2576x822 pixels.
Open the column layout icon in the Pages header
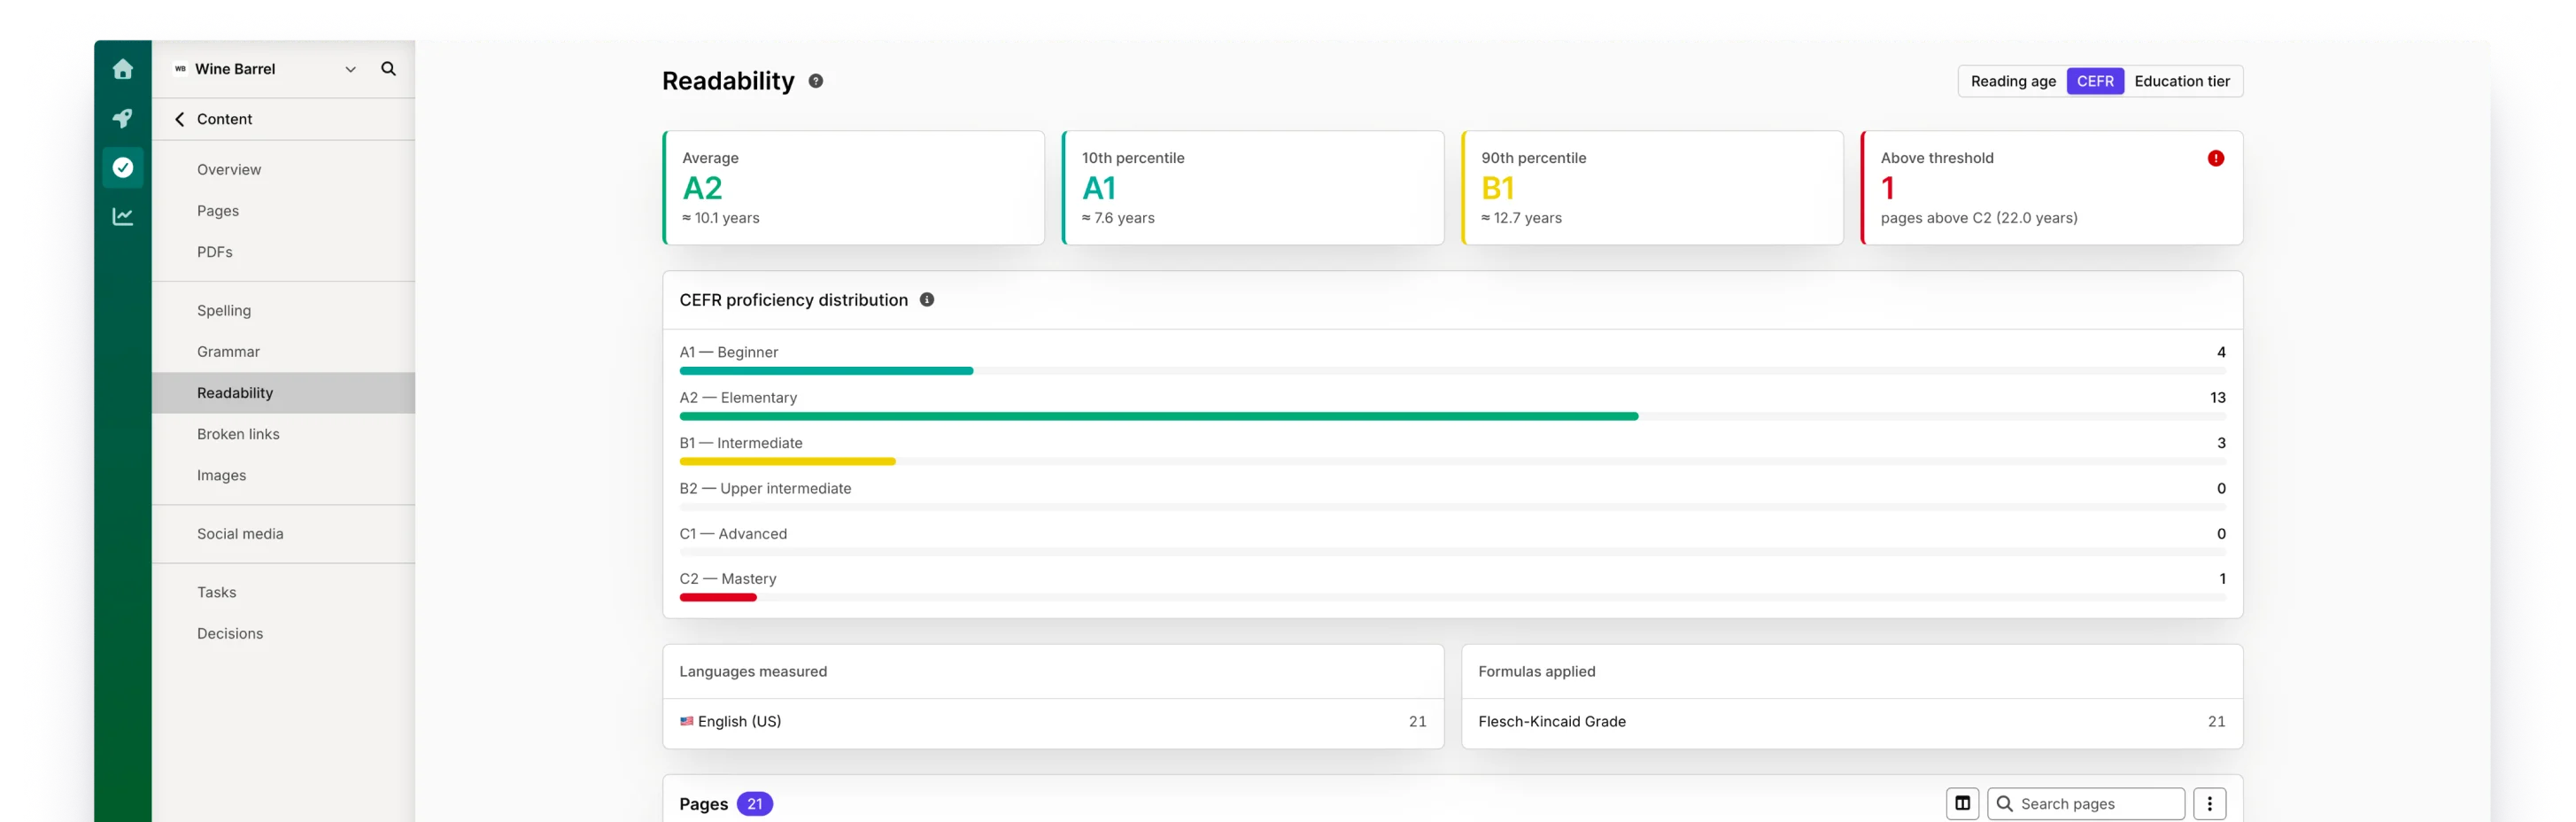coord(1962,803)
